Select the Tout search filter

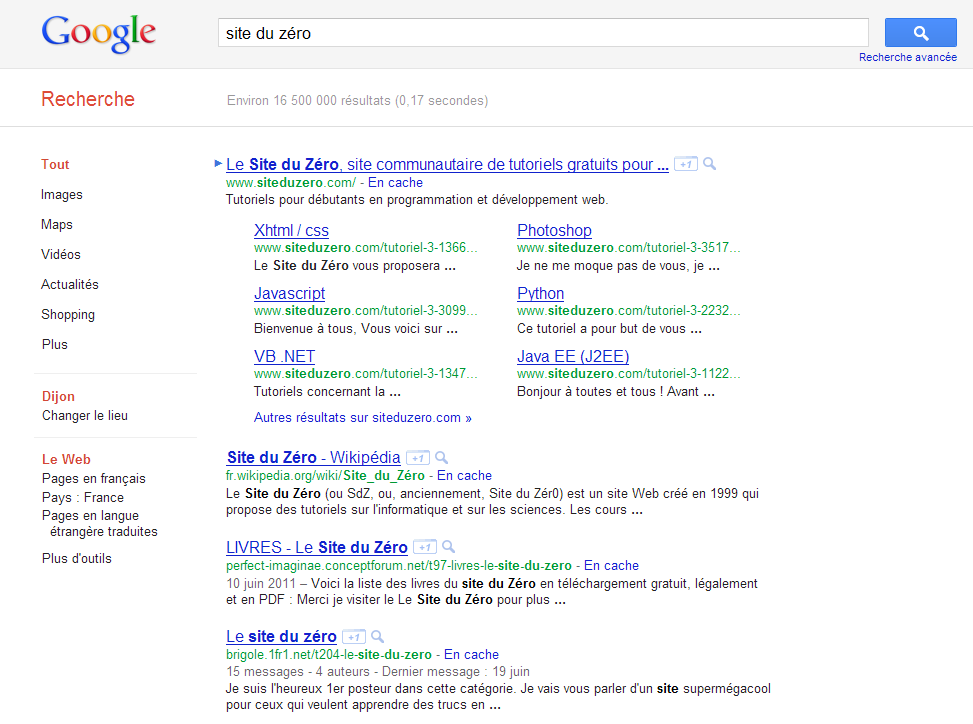tap(55, 164)
